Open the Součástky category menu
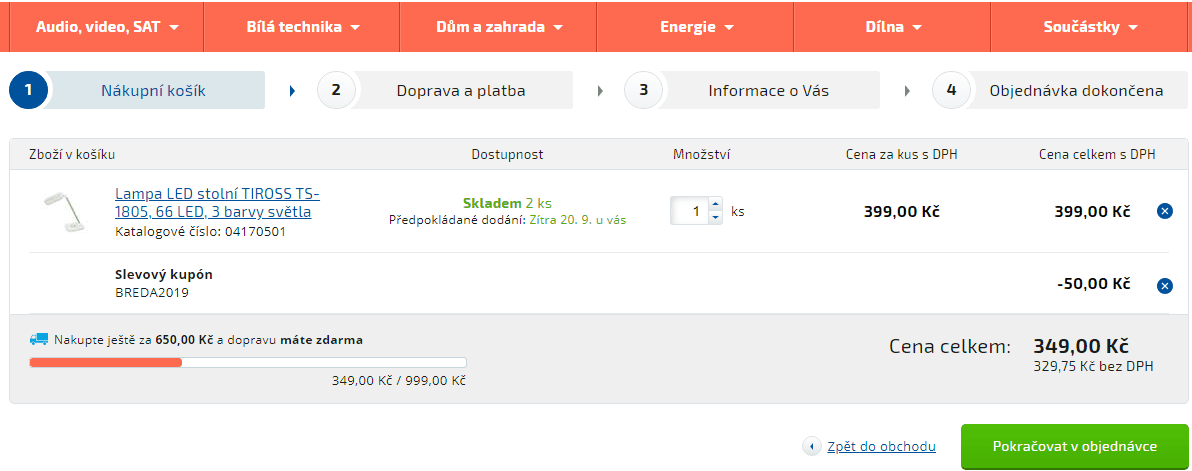This screenshot has height=471, width=1192. point(1090,27)
